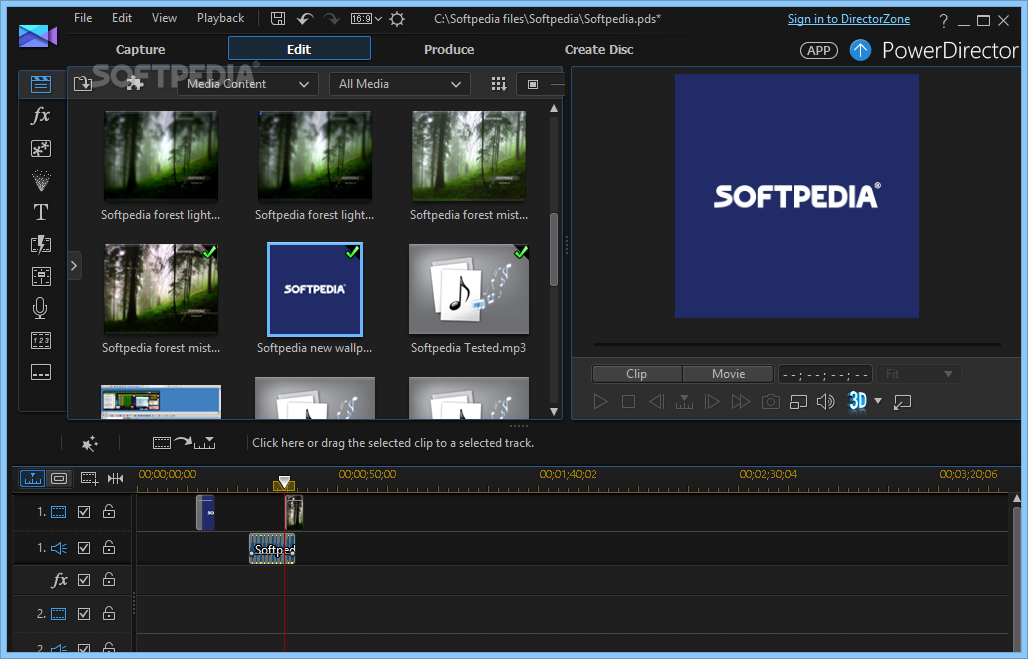This screenshot has width=1028, height=659.
Task: Uncheck video track 1 enable checkbox
Action: (84, 512)
